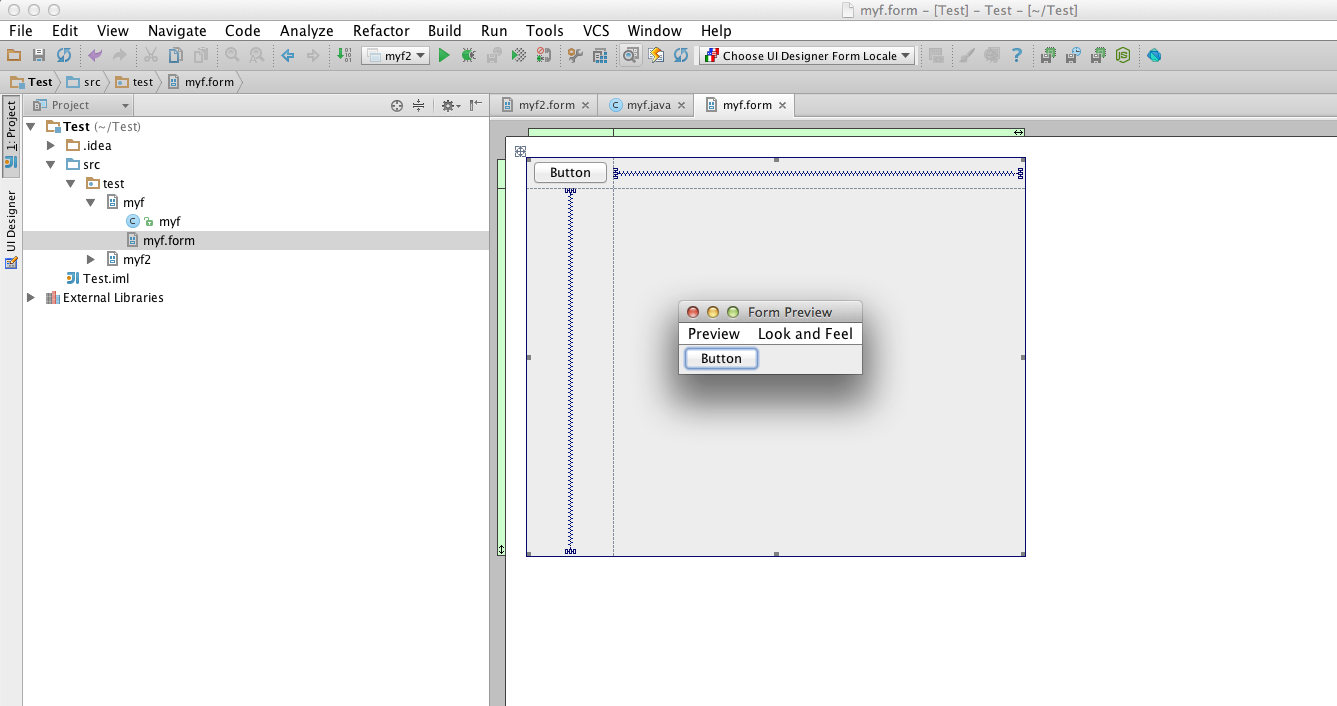Click Button in the Form Preview window
Image resolution: width=1337 pixels, height=706 pixels.
coord(721,359)
